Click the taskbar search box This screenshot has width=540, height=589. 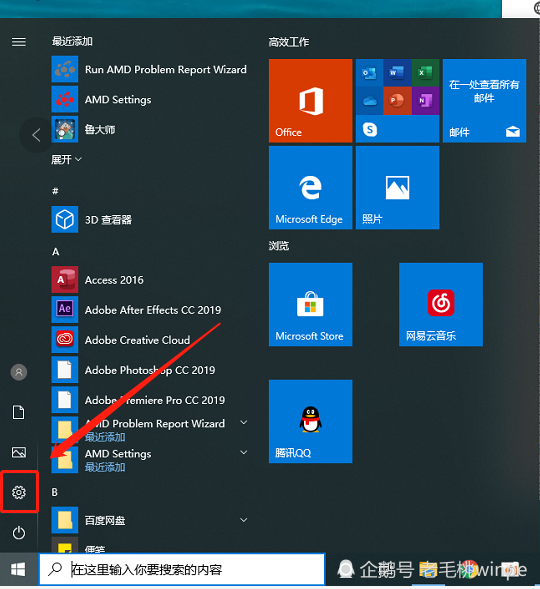coord(182,569)
